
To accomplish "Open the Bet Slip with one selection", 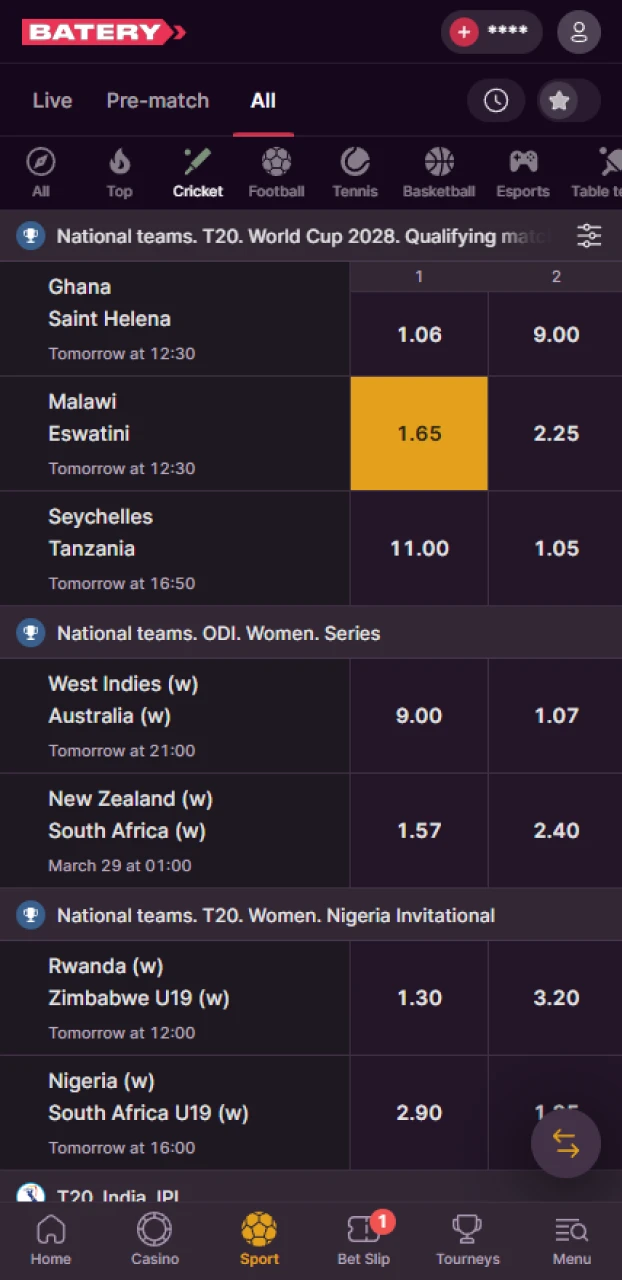I will pos(363,1239).
